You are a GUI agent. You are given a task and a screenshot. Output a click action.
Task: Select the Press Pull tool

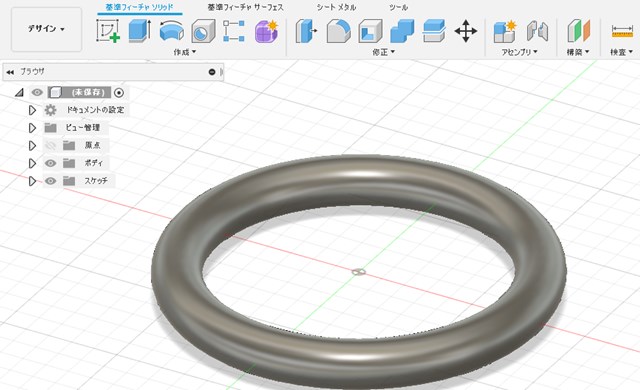306,31
